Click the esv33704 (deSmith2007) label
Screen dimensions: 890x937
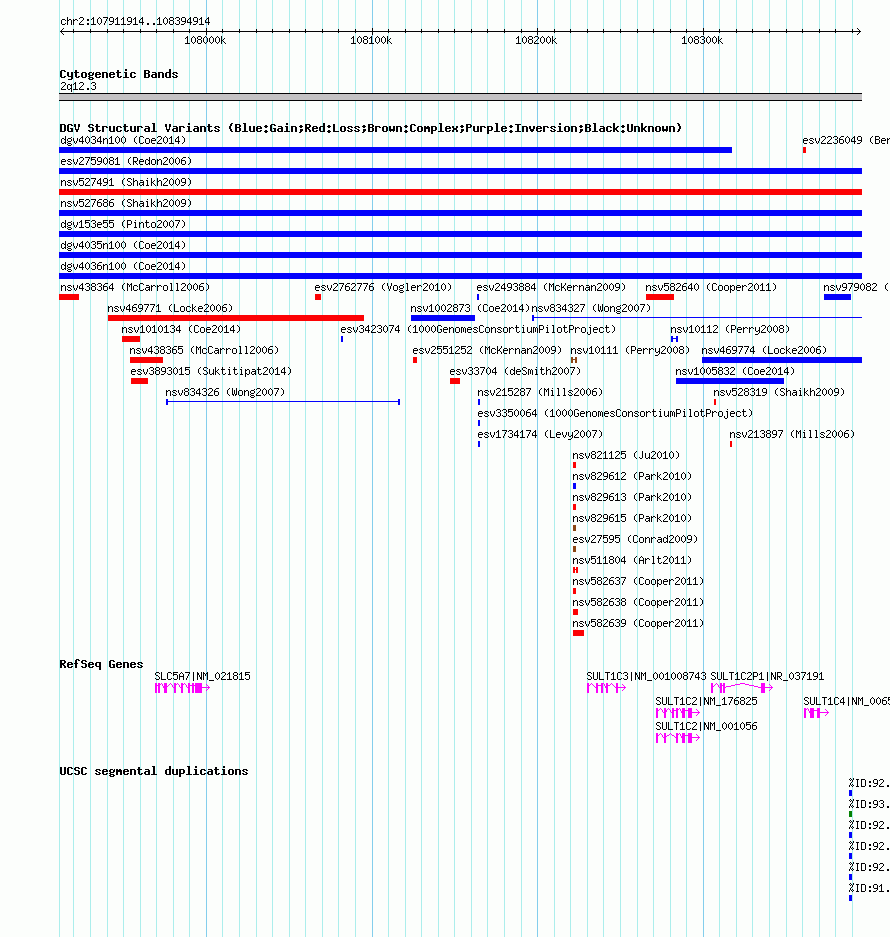[x=515, y=370]
